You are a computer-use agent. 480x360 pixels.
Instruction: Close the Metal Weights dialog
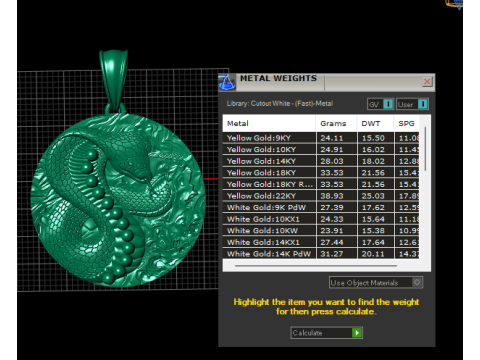pos(427,82)
